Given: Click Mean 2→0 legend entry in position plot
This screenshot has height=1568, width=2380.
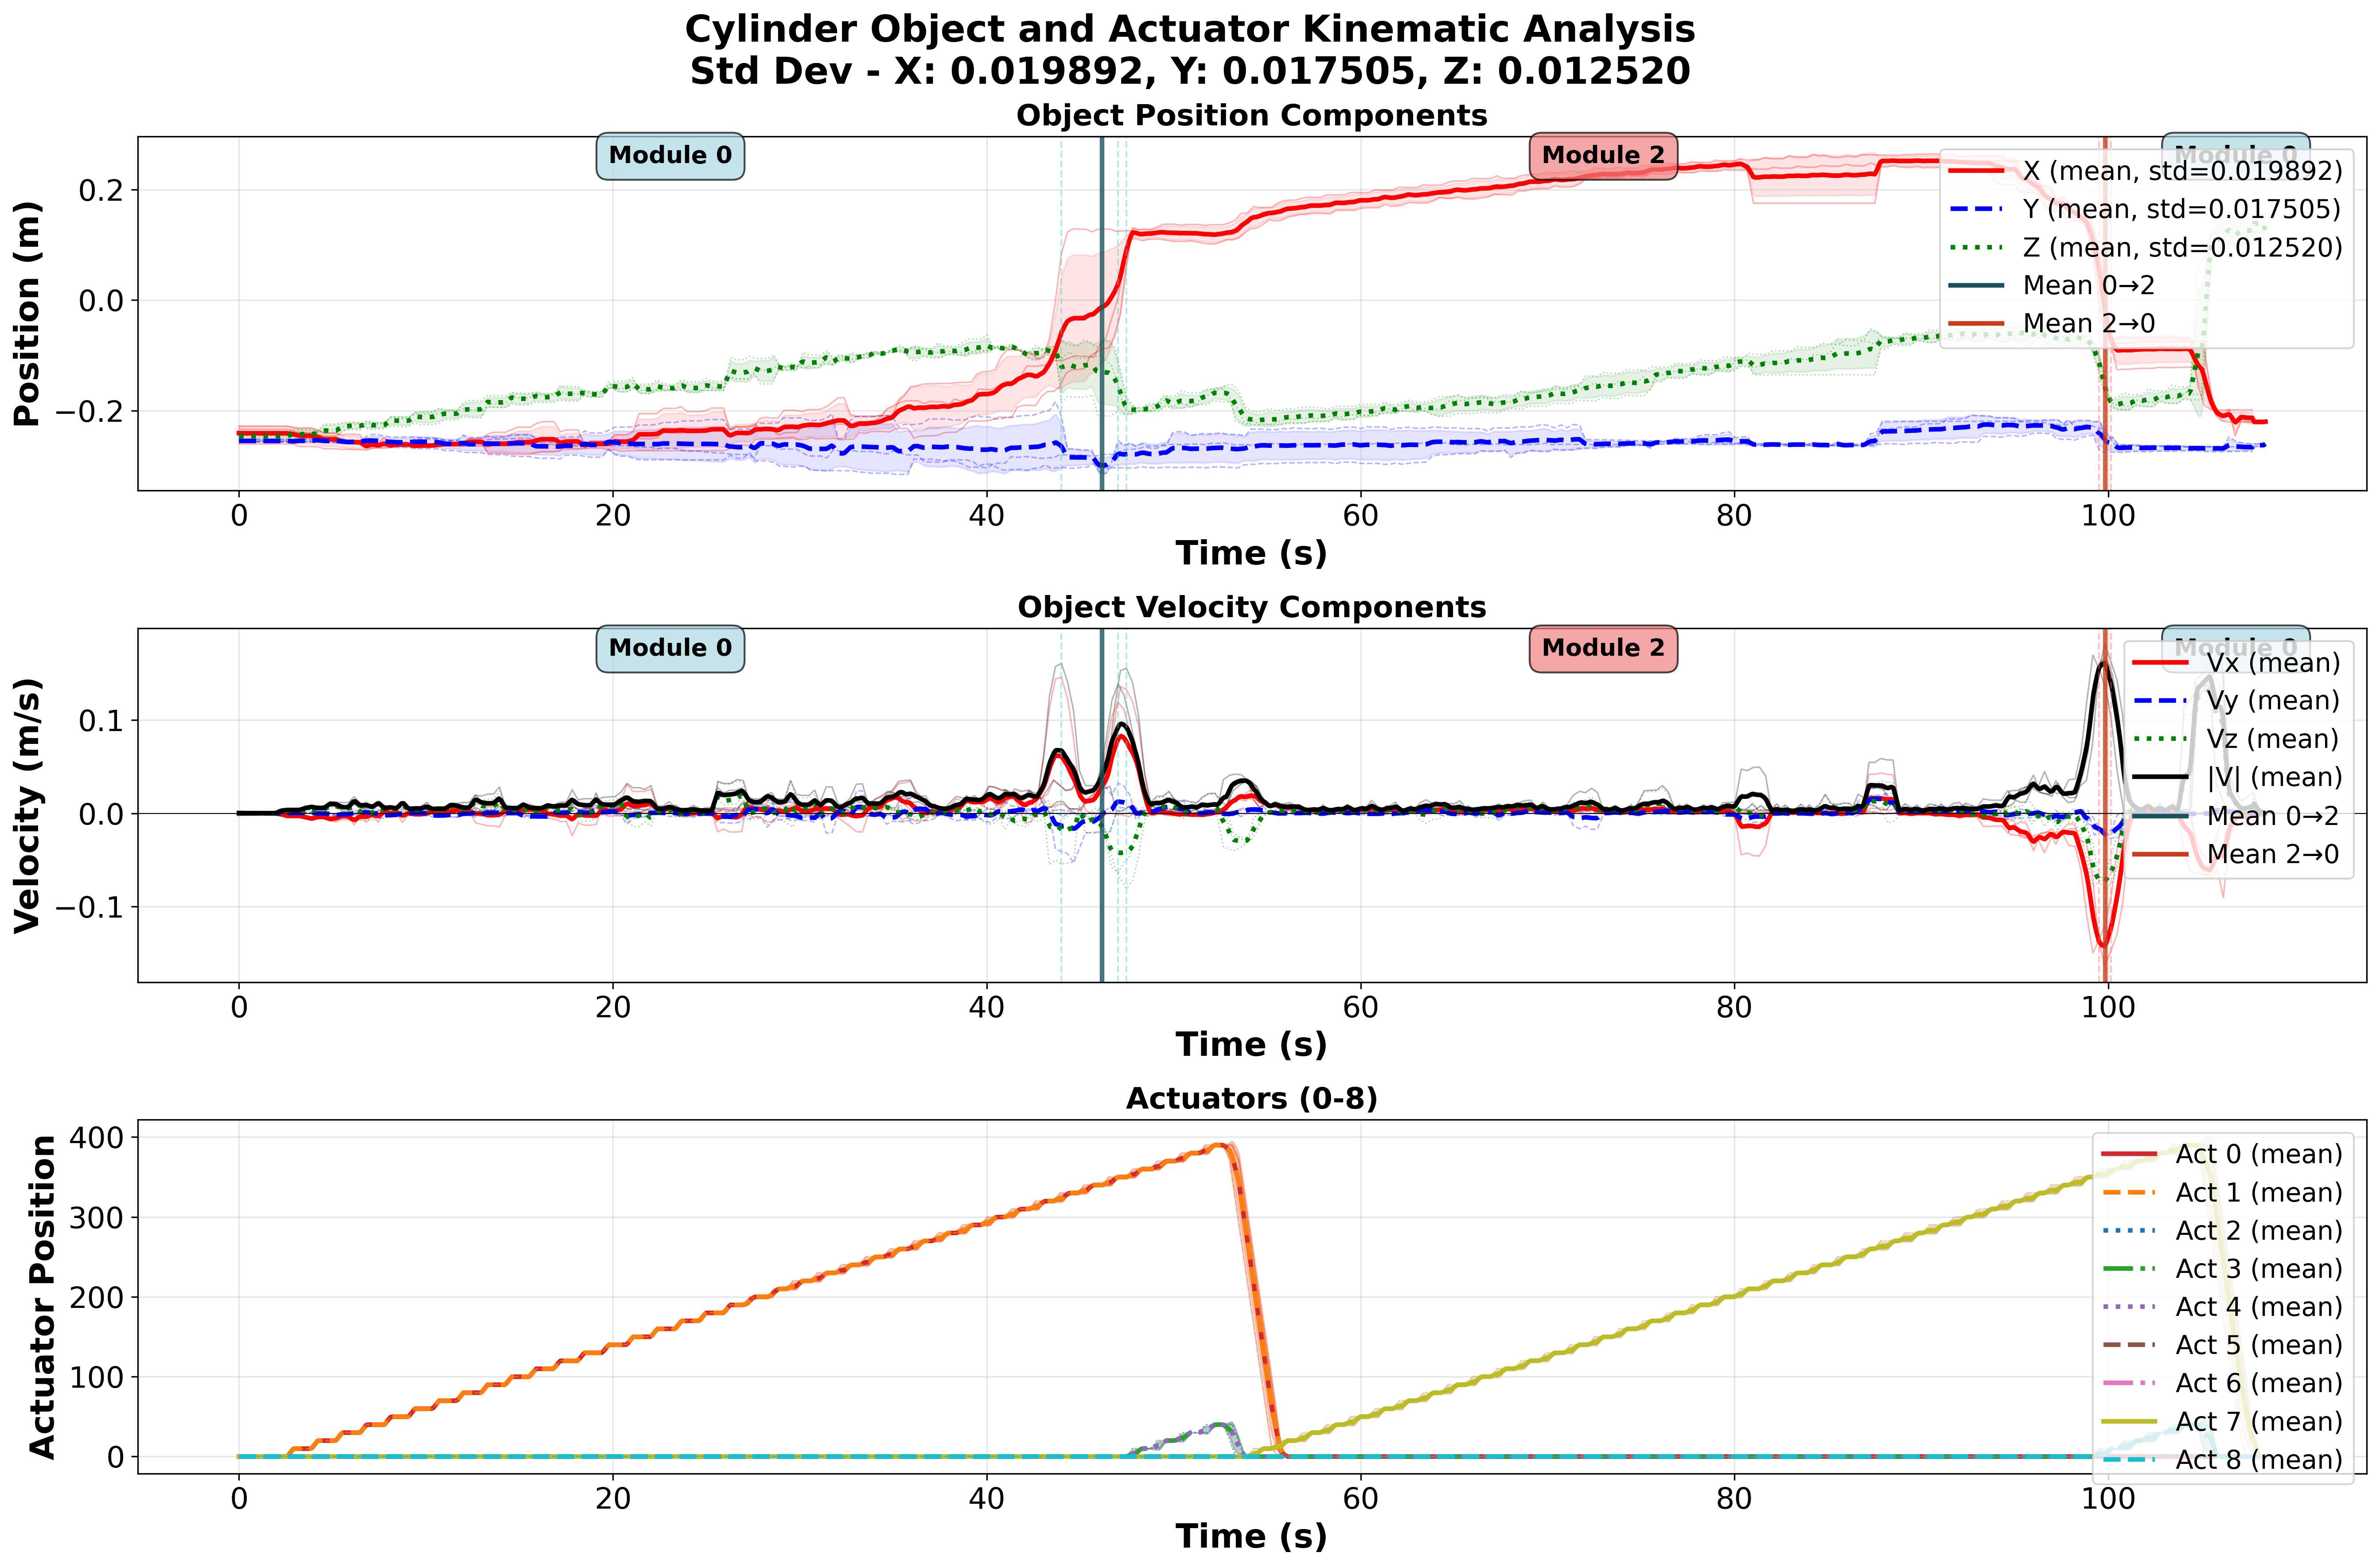Looking at the screenshot, I should [x=2088, y=324].
